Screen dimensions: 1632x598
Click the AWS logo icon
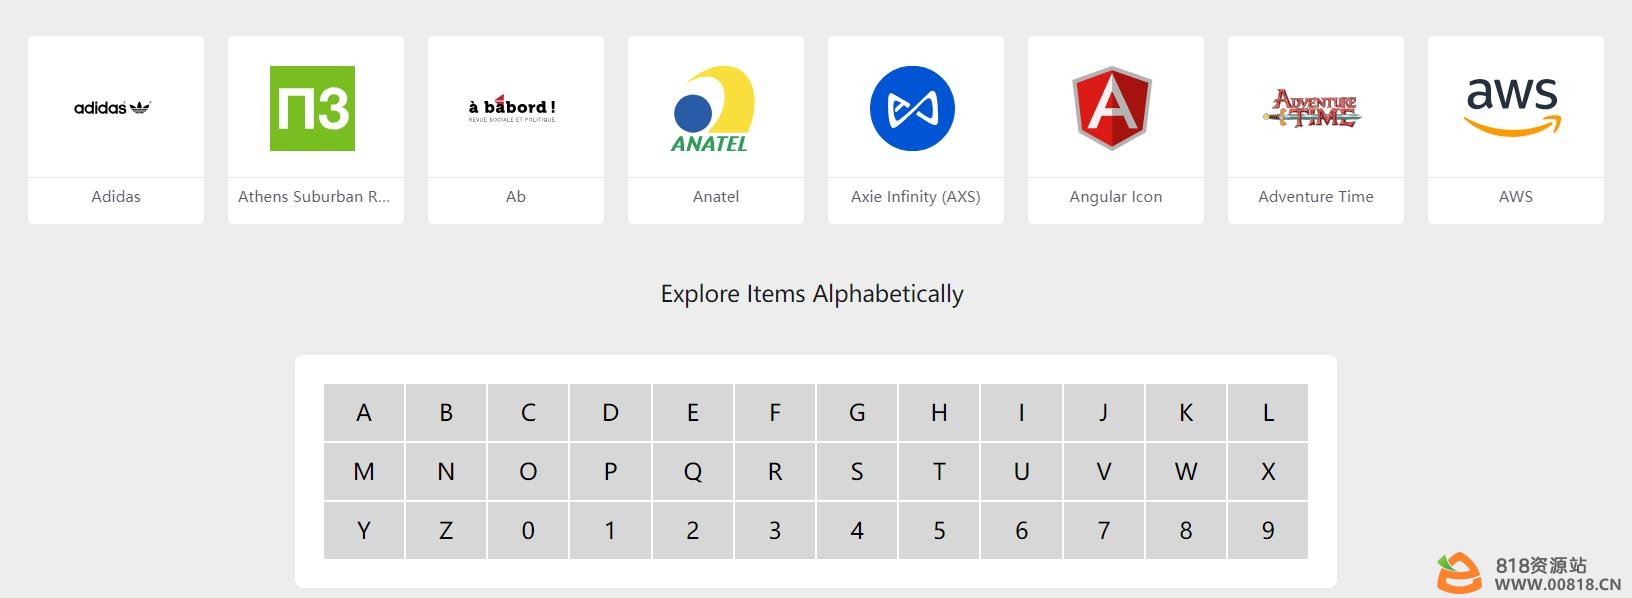1512,107
